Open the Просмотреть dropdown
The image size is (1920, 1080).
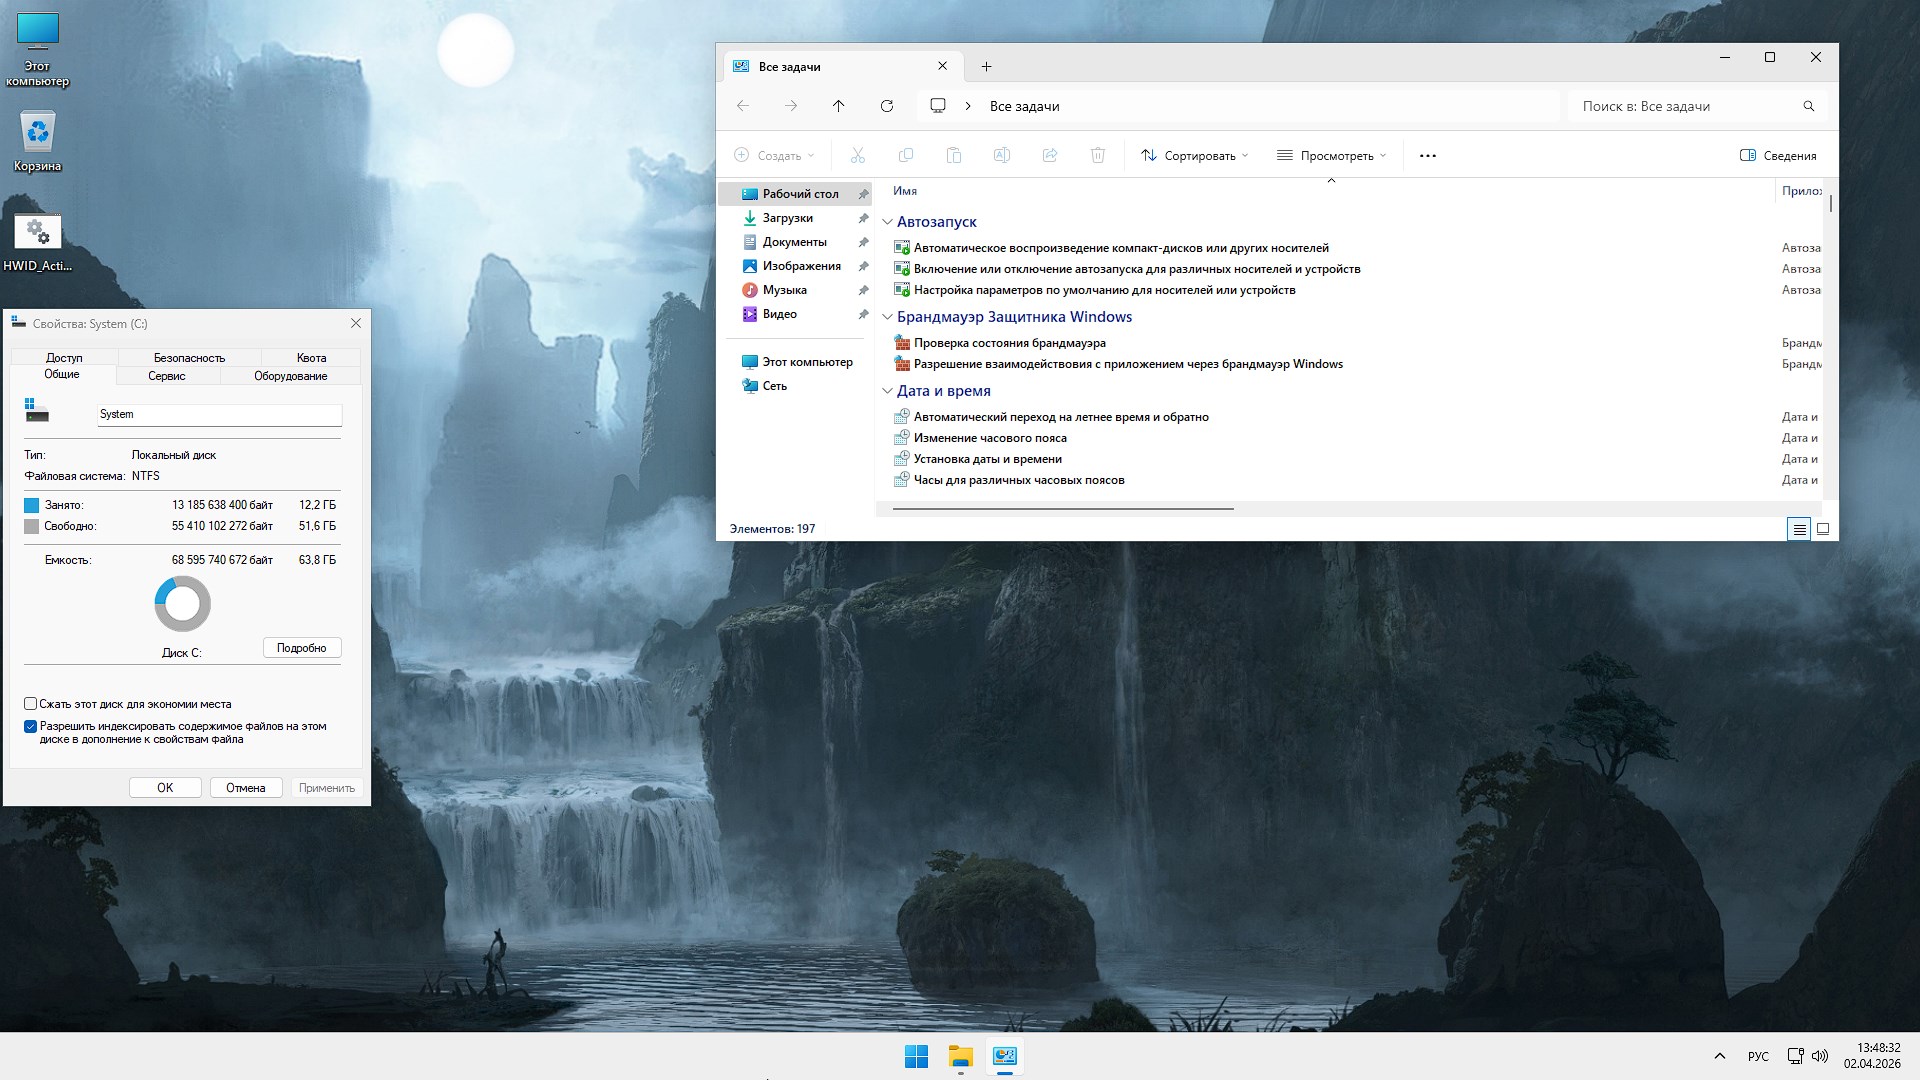1331,155
